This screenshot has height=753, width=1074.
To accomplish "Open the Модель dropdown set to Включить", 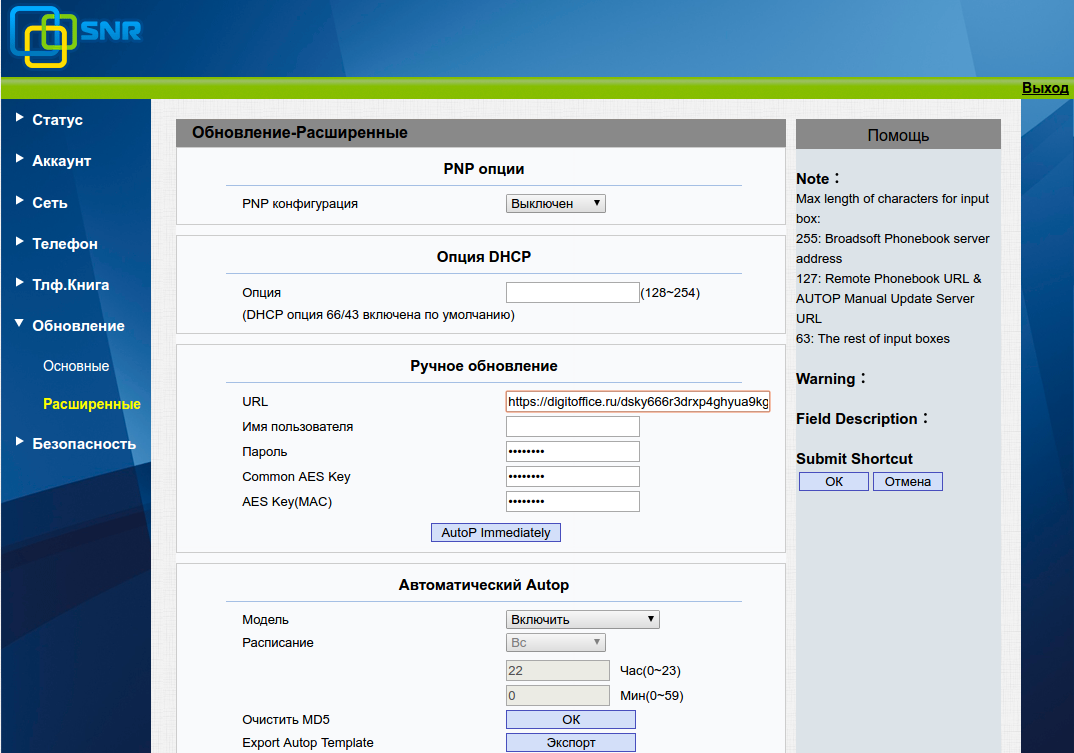I will pyautogui.click(x=583, y=619).
